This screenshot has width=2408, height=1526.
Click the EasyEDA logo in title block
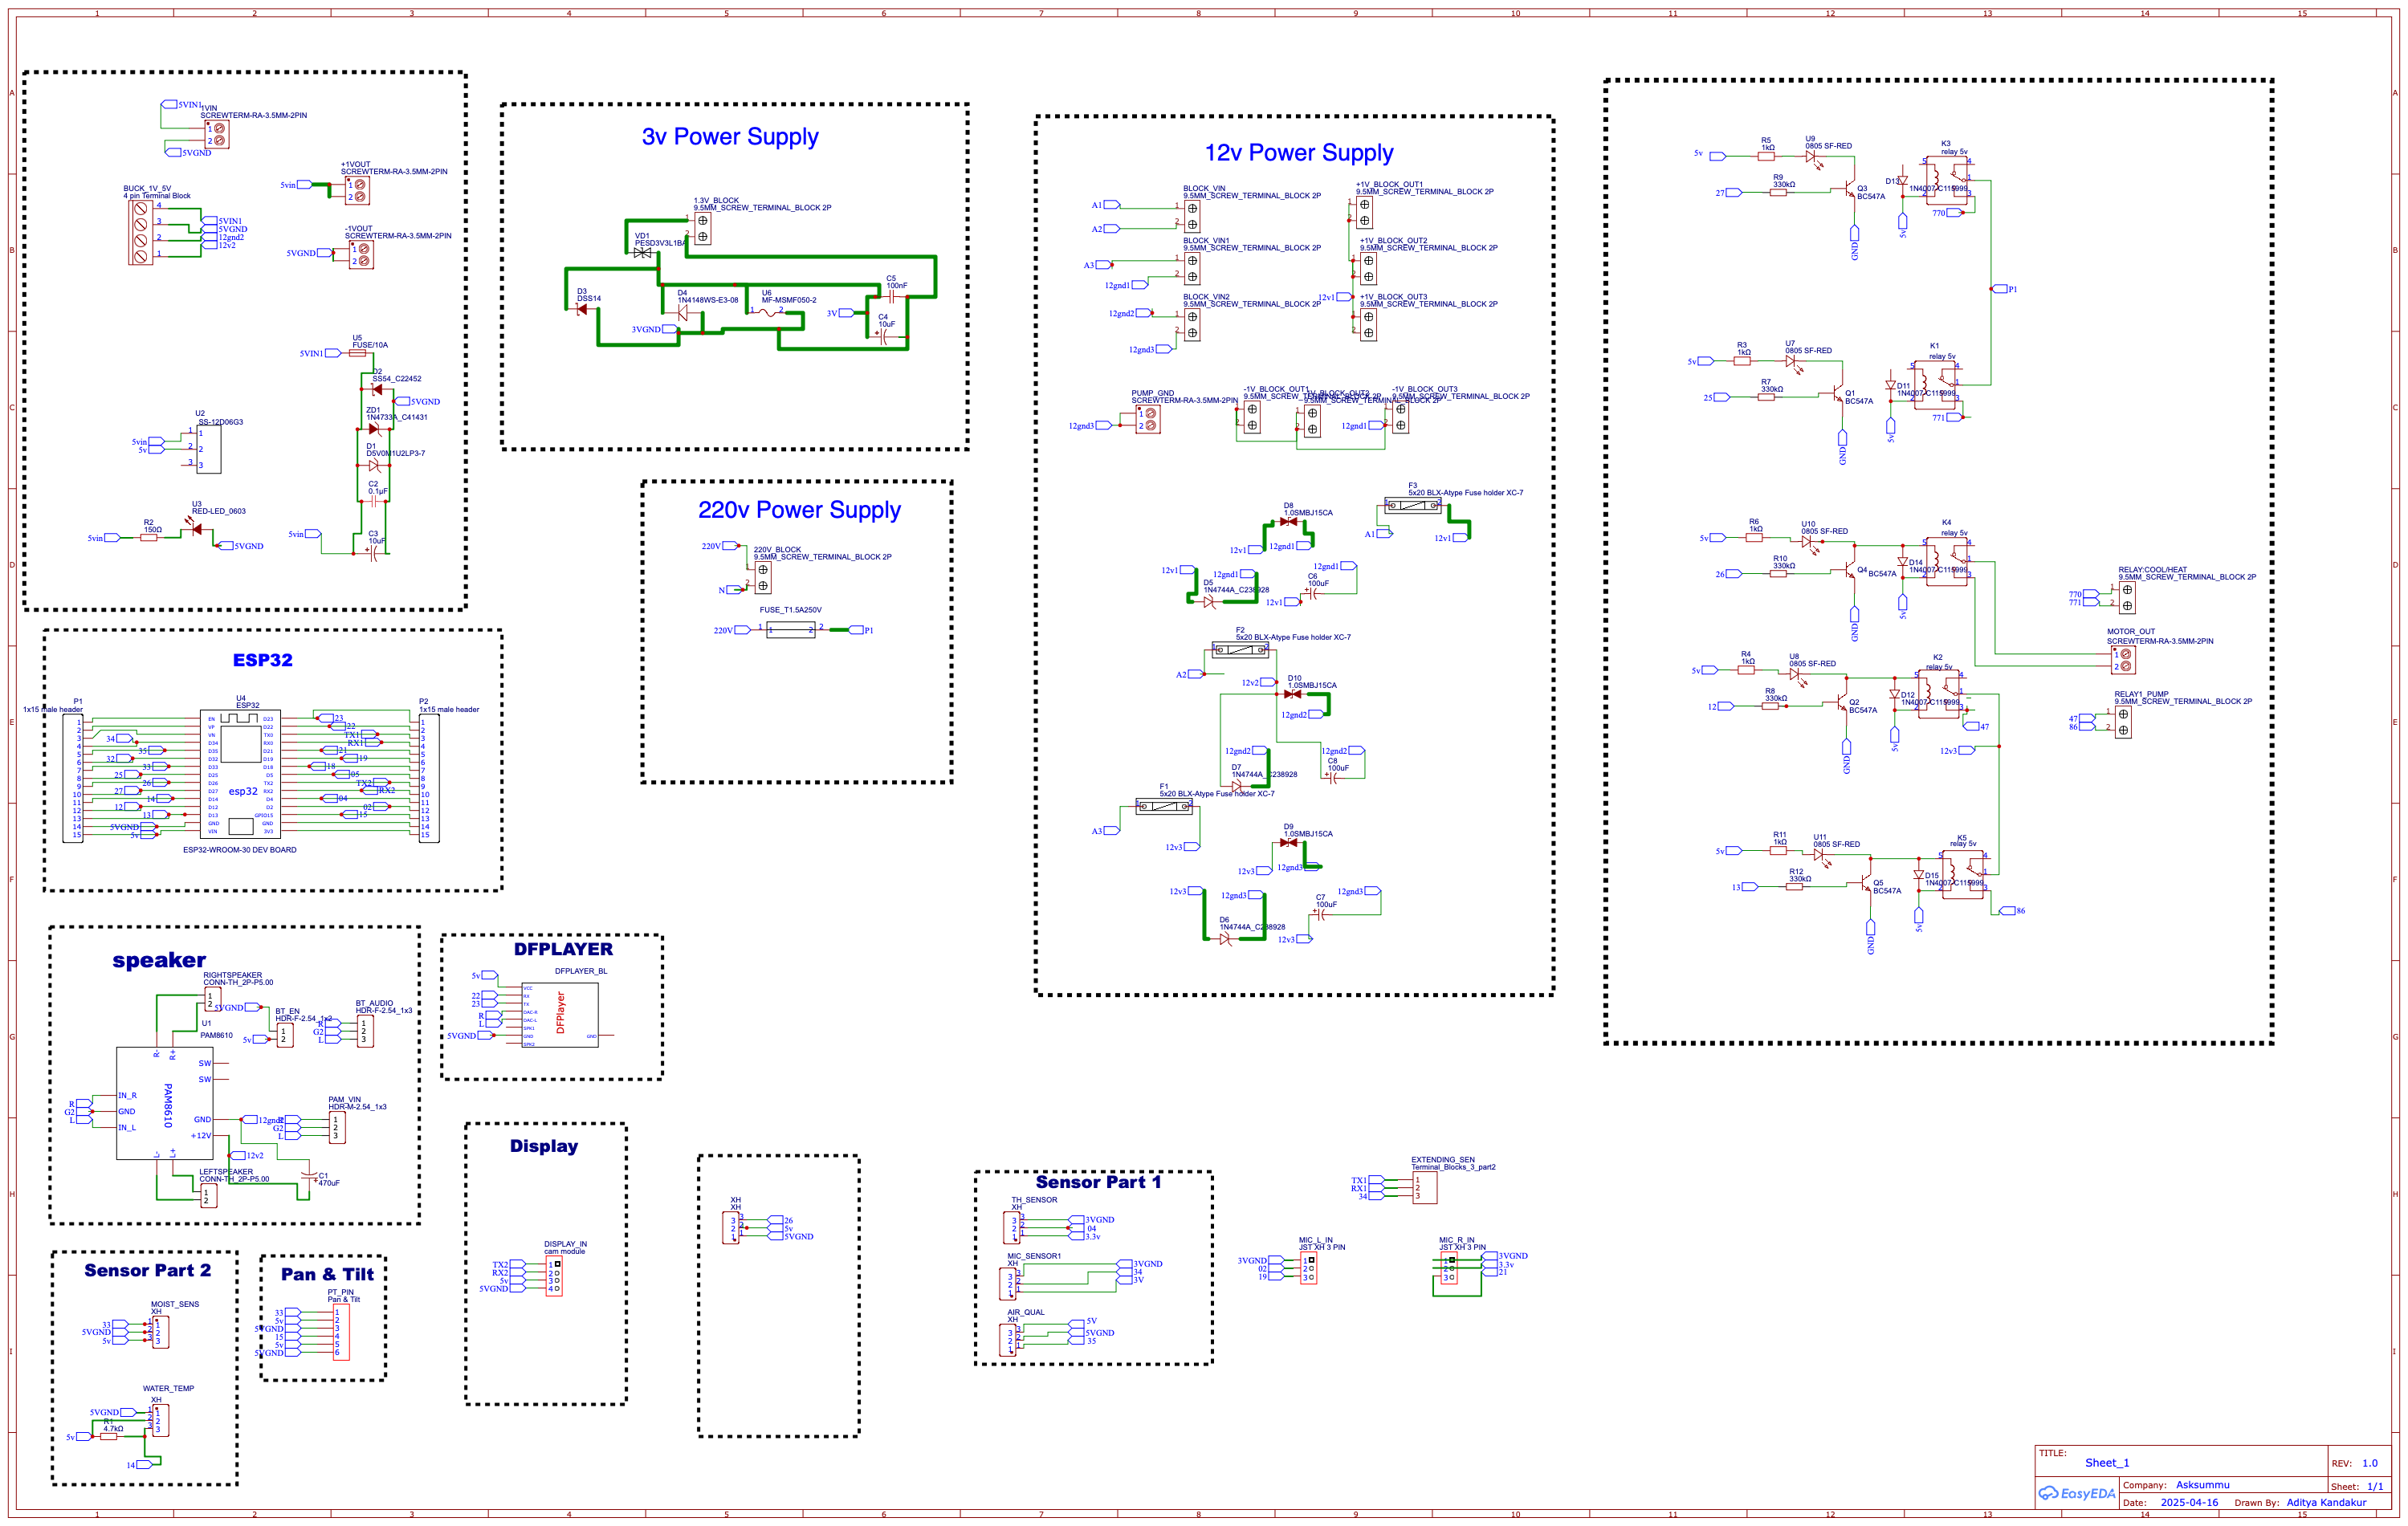[2076, 1493]
